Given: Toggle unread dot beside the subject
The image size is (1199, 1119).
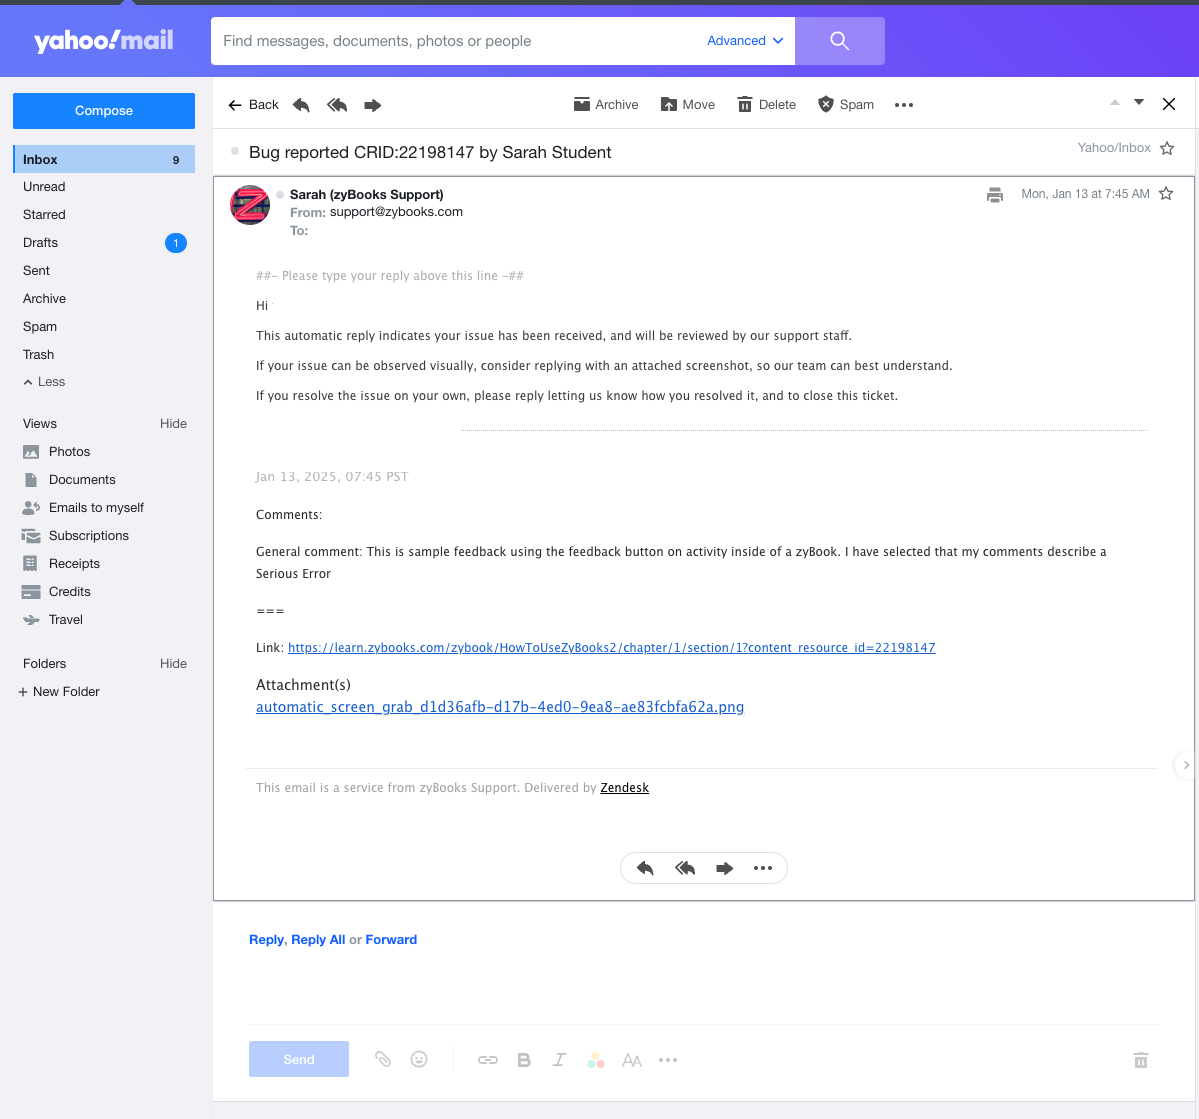Looking at the screenshot, I should (235, 151).
